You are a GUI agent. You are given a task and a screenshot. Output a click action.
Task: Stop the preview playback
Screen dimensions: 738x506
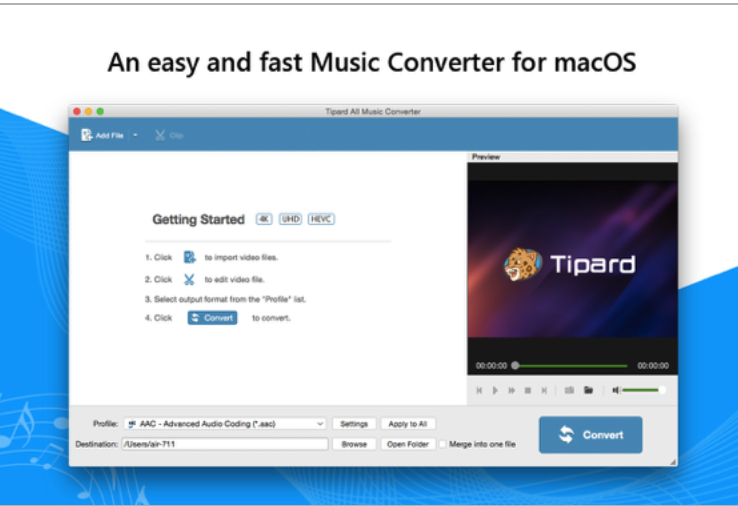(x=528, y=390)
